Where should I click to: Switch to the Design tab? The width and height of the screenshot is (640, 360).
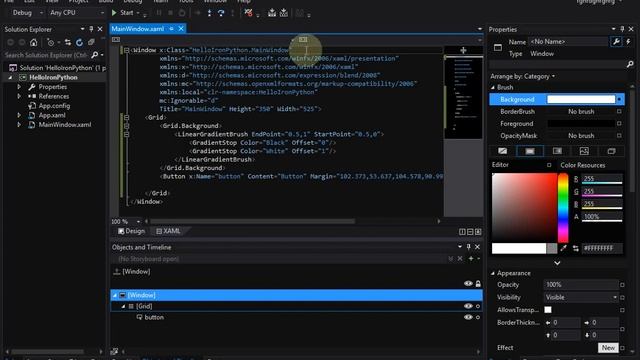tap(131, 231)
